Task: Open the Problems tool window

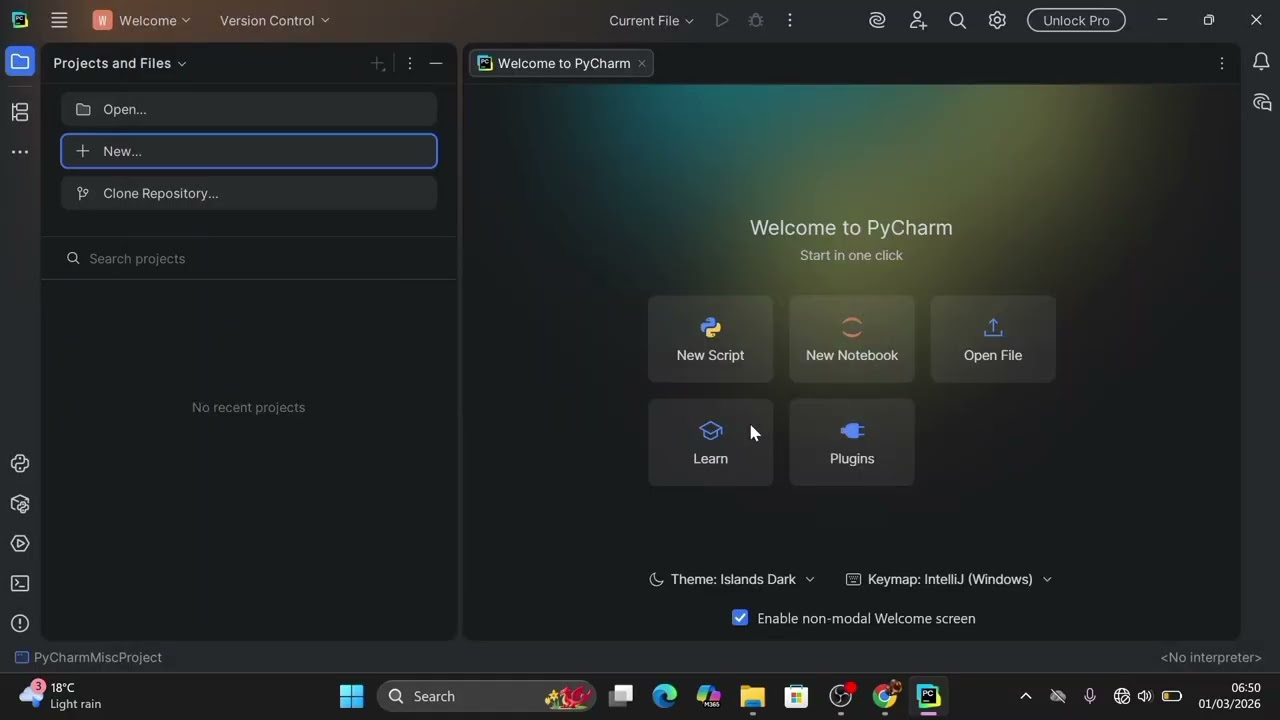Action: click(20, 624)
